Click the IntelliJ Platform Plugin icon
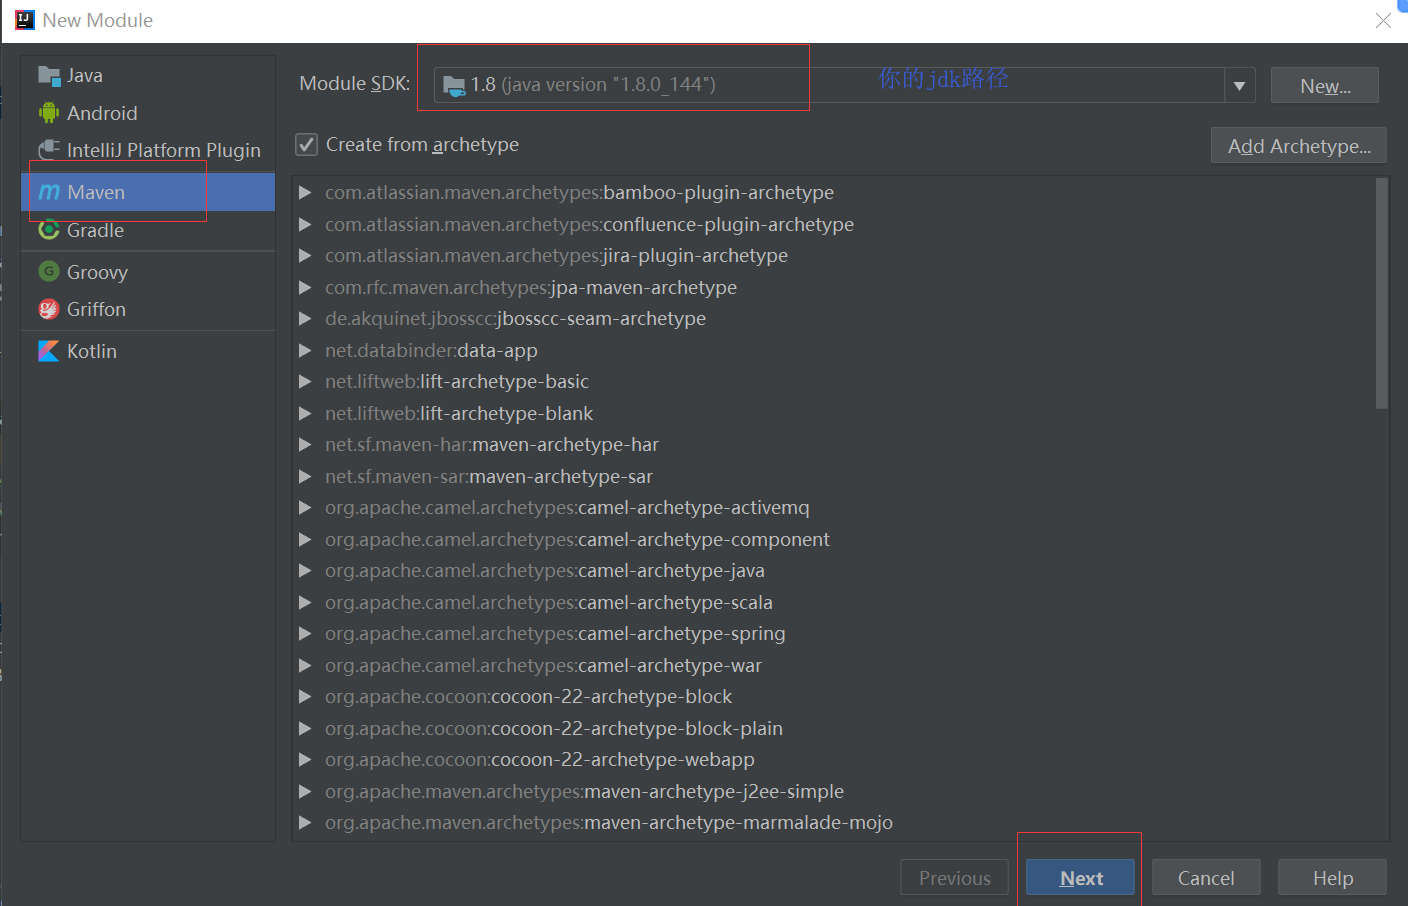 (x=49, y=149)
